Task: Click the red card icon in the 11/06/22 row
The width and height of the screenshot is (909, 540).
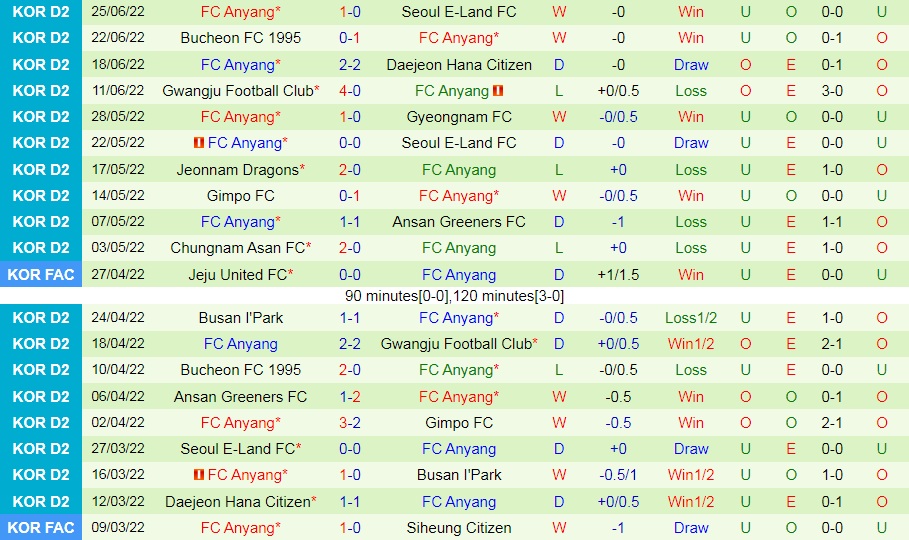Action: click(498, 91)
